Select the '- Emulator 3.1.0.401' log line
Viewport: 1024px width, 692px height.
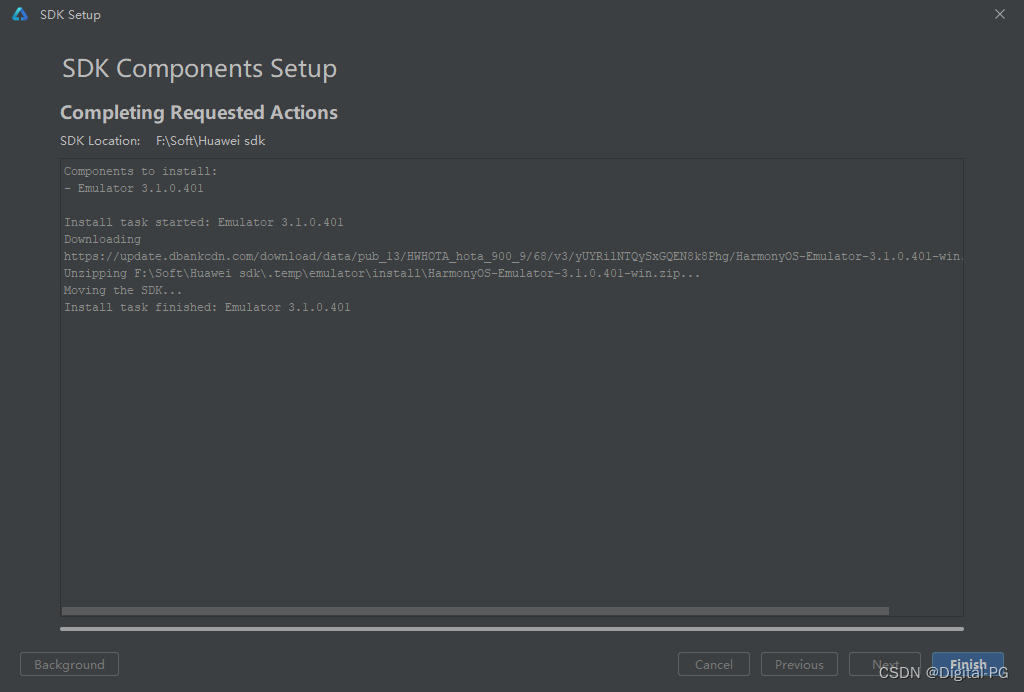point(134,188)
